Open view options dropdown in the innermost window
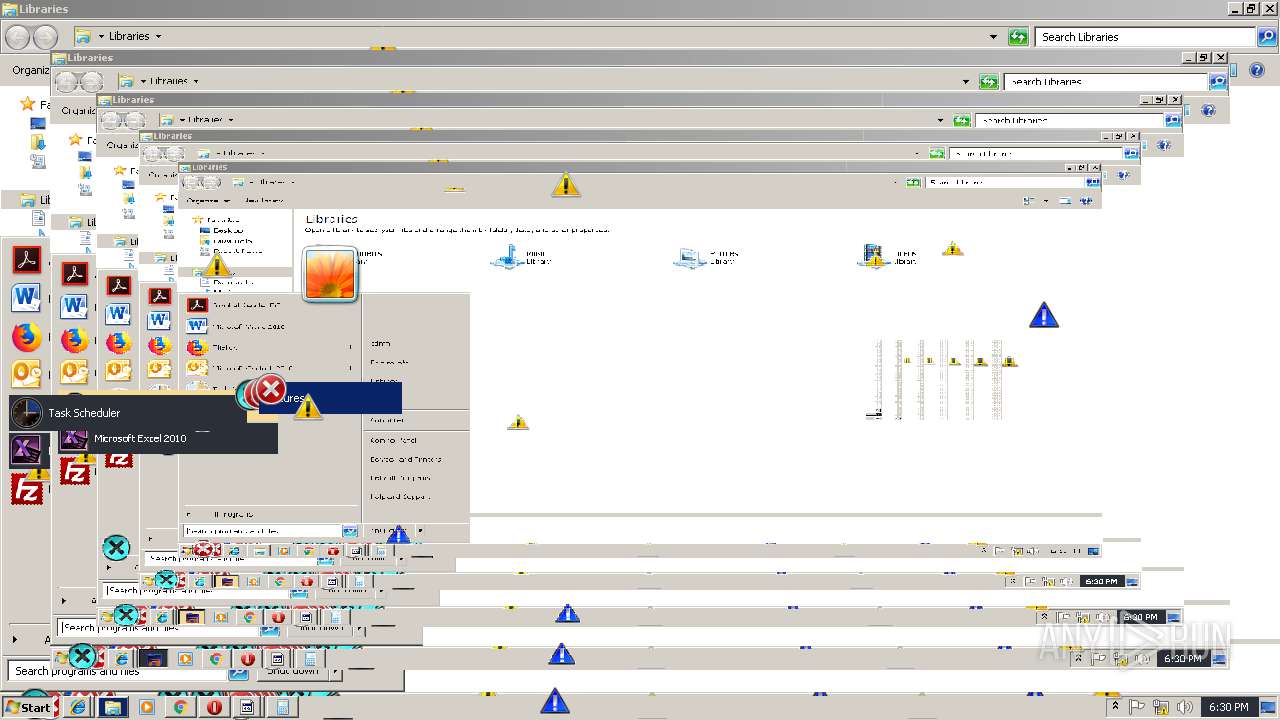The height and width of the screenshot is (720, 1280). click(1046, 201)
